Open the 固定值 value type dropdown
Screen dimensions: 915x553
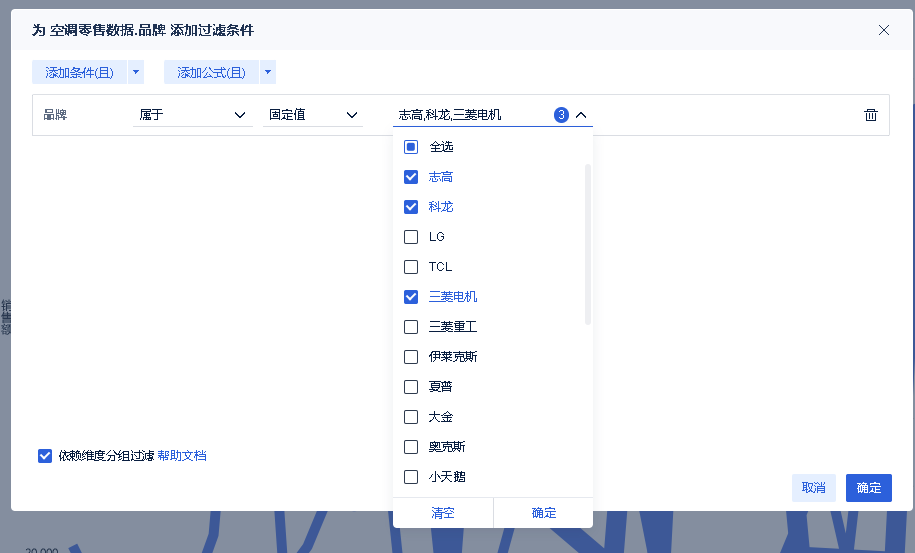pyautogui.click(x=313, y=115)
